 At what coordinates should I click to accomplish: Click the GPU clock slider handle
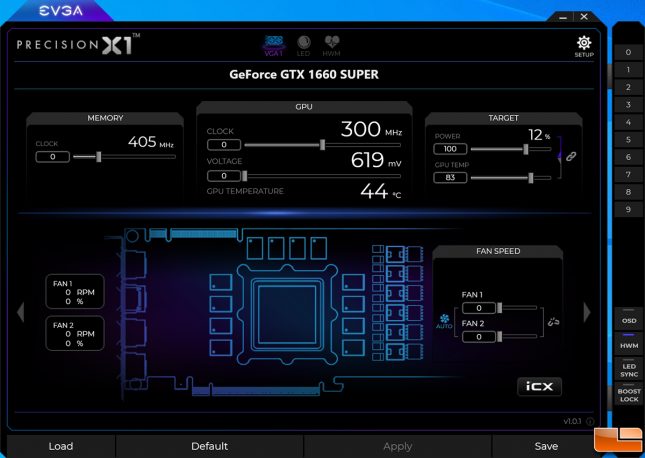322,145
